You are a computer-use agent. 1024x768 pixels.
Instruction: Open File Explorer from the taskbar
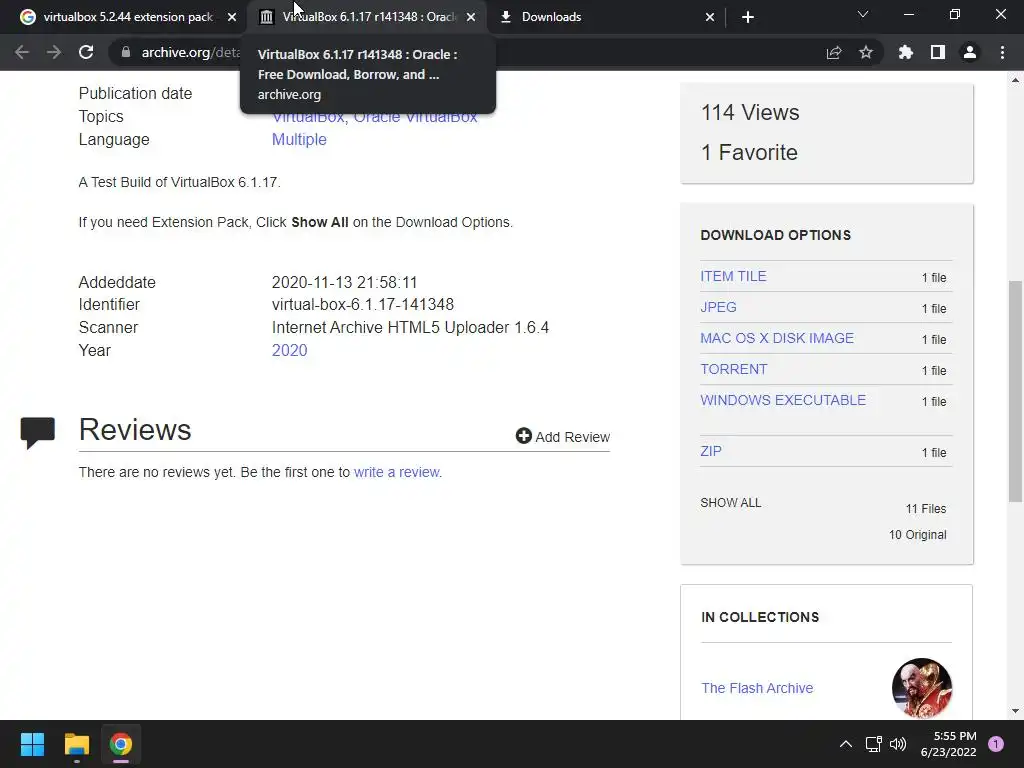[x=76, y=744]
